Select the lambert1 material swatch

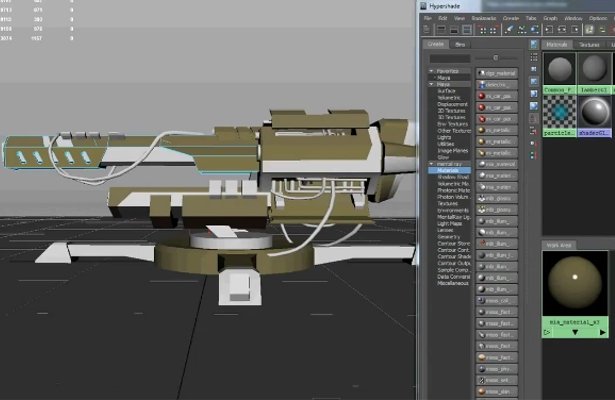594,74
